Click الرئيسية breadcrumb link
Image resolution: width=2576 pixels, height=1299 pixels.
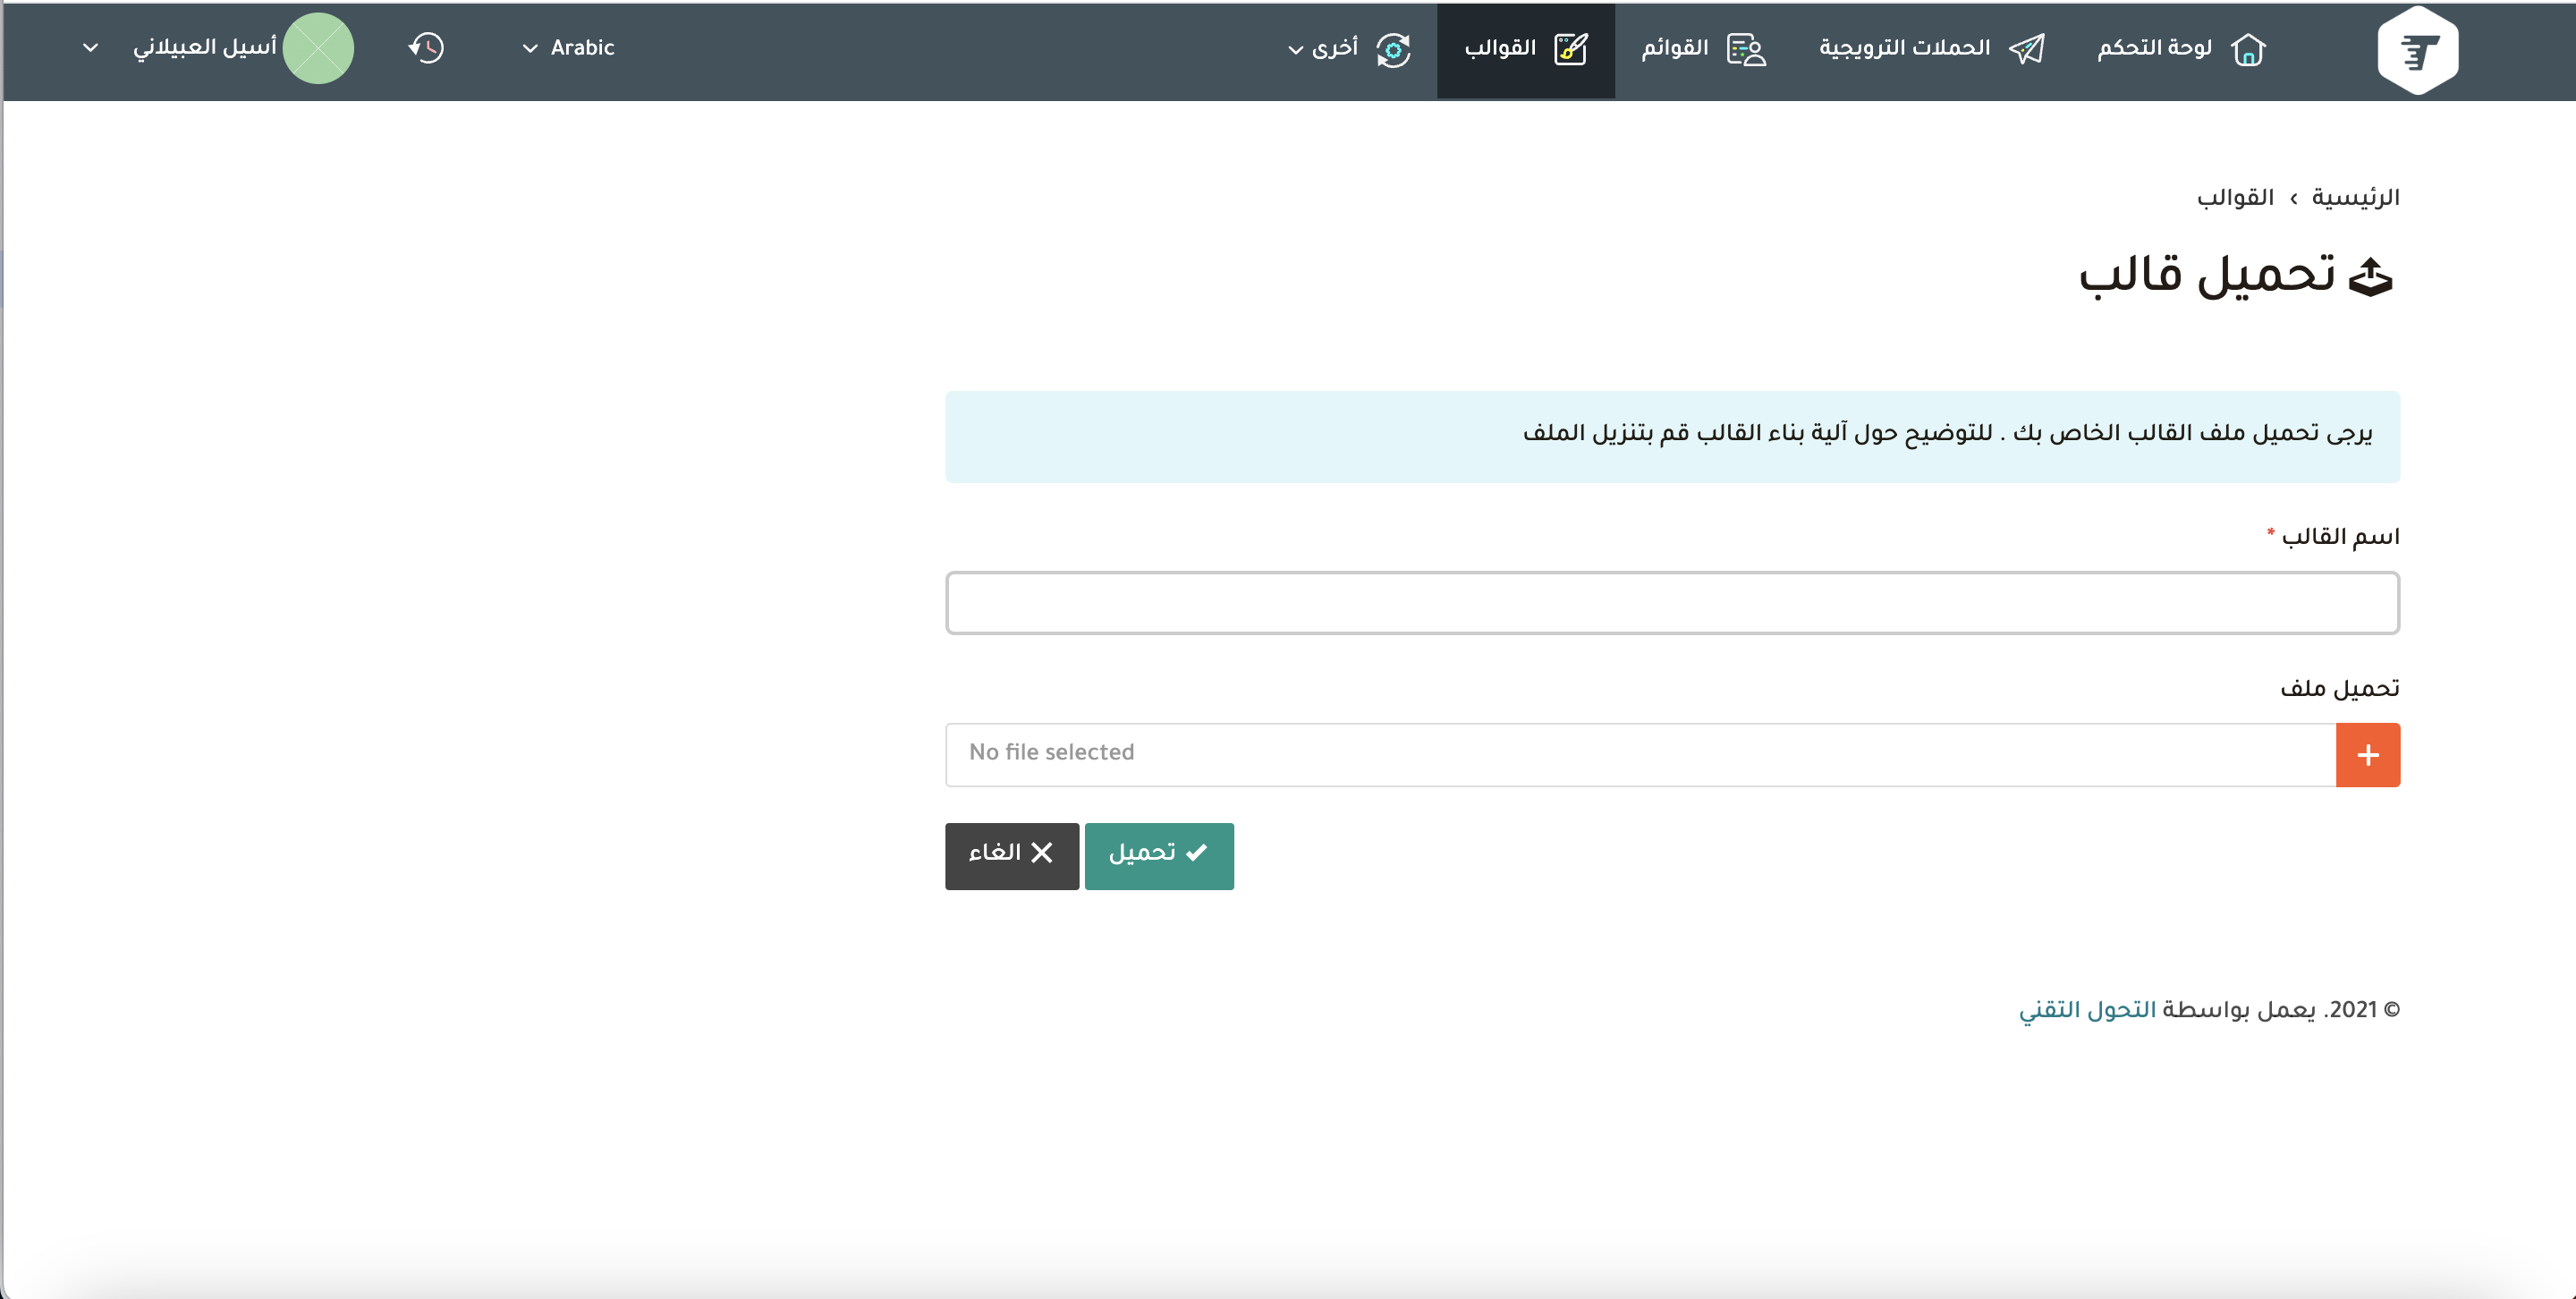pyautogui.click(x=2355, y=198)
